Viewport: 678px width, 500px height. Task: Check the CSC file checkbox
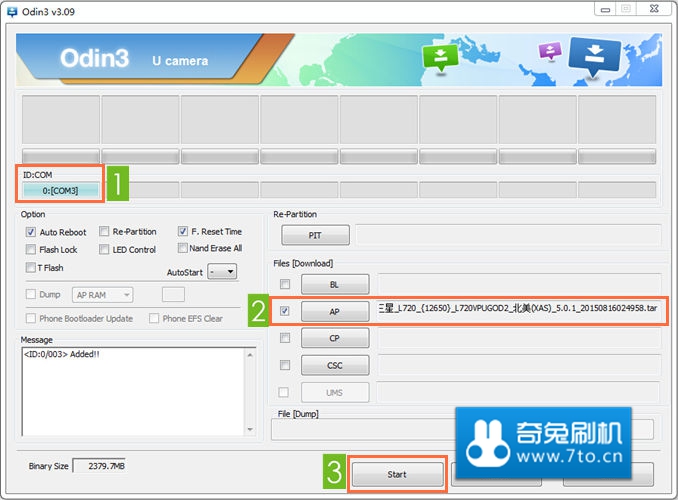click(285, 365)
